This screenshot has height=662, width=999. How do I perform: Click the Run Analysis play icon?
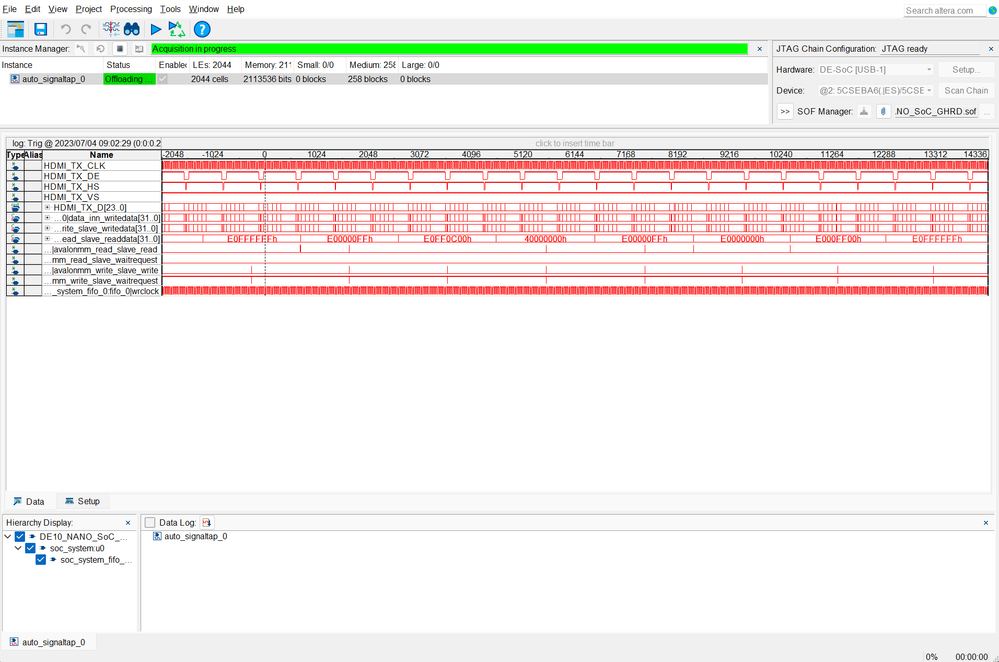point(155,29)
